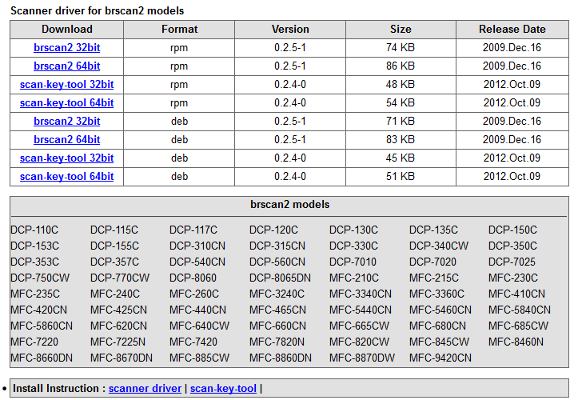Select the 86 KB size cell
The image size is (578, 400).
401,66
